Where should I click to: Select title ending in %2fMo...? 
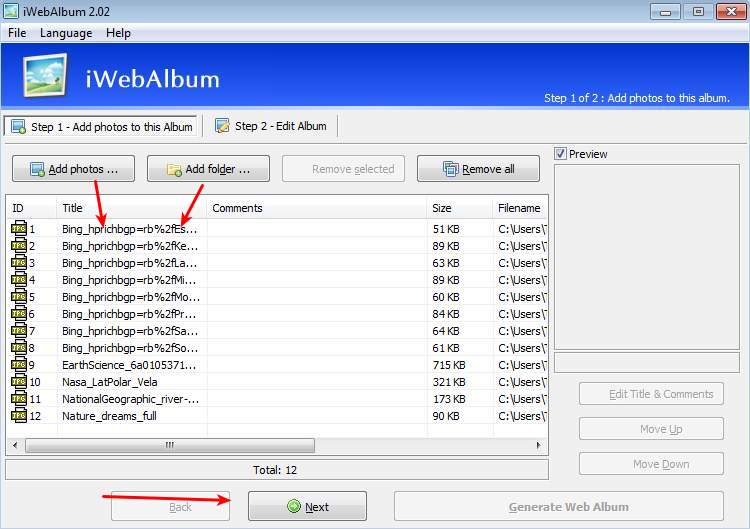coord(131,297)
